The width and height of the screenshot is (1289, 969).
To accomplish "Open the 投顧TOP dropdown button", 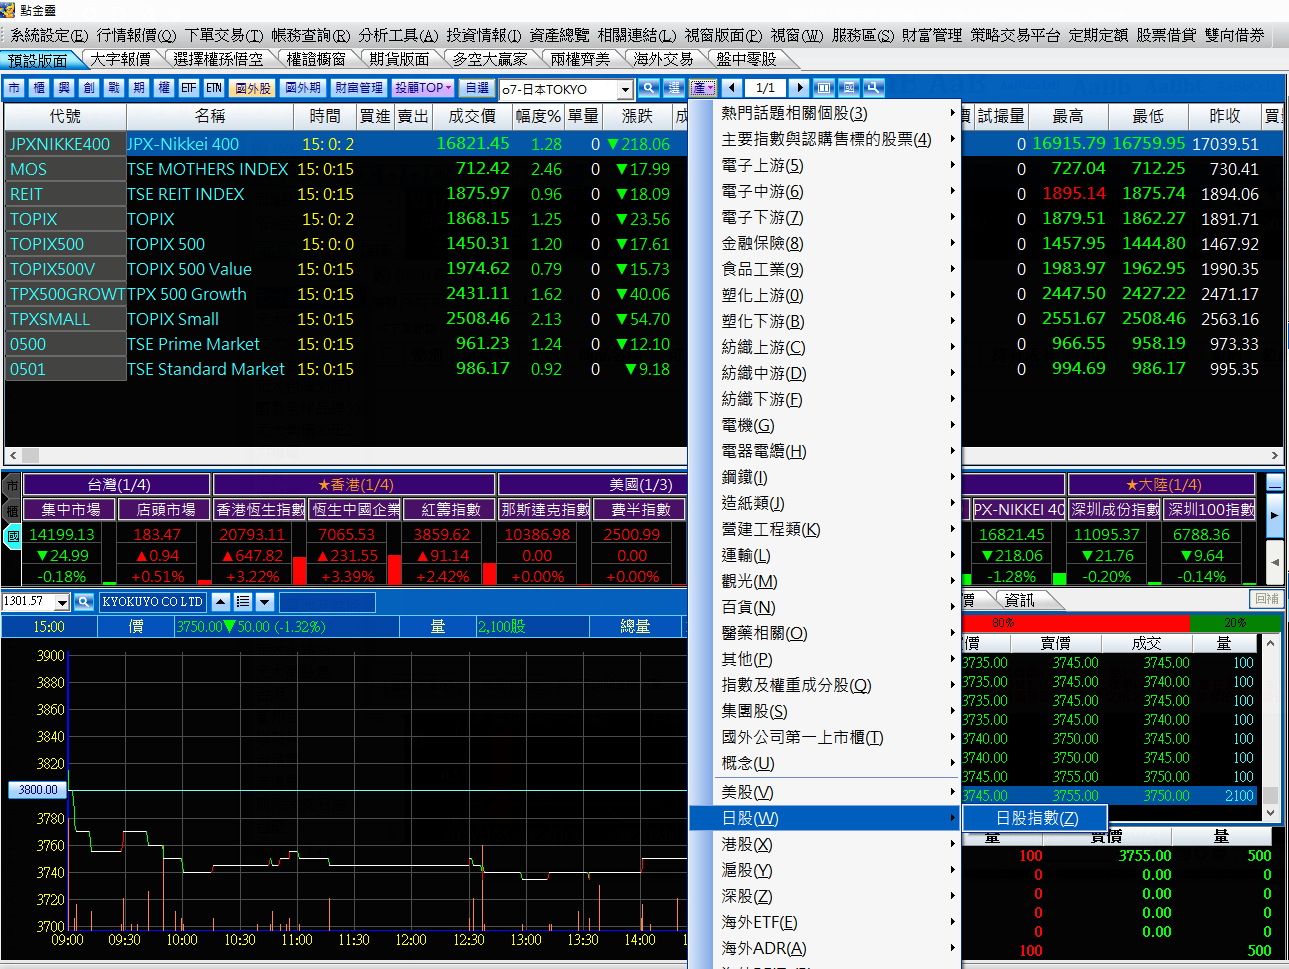I will pos(423,88).
